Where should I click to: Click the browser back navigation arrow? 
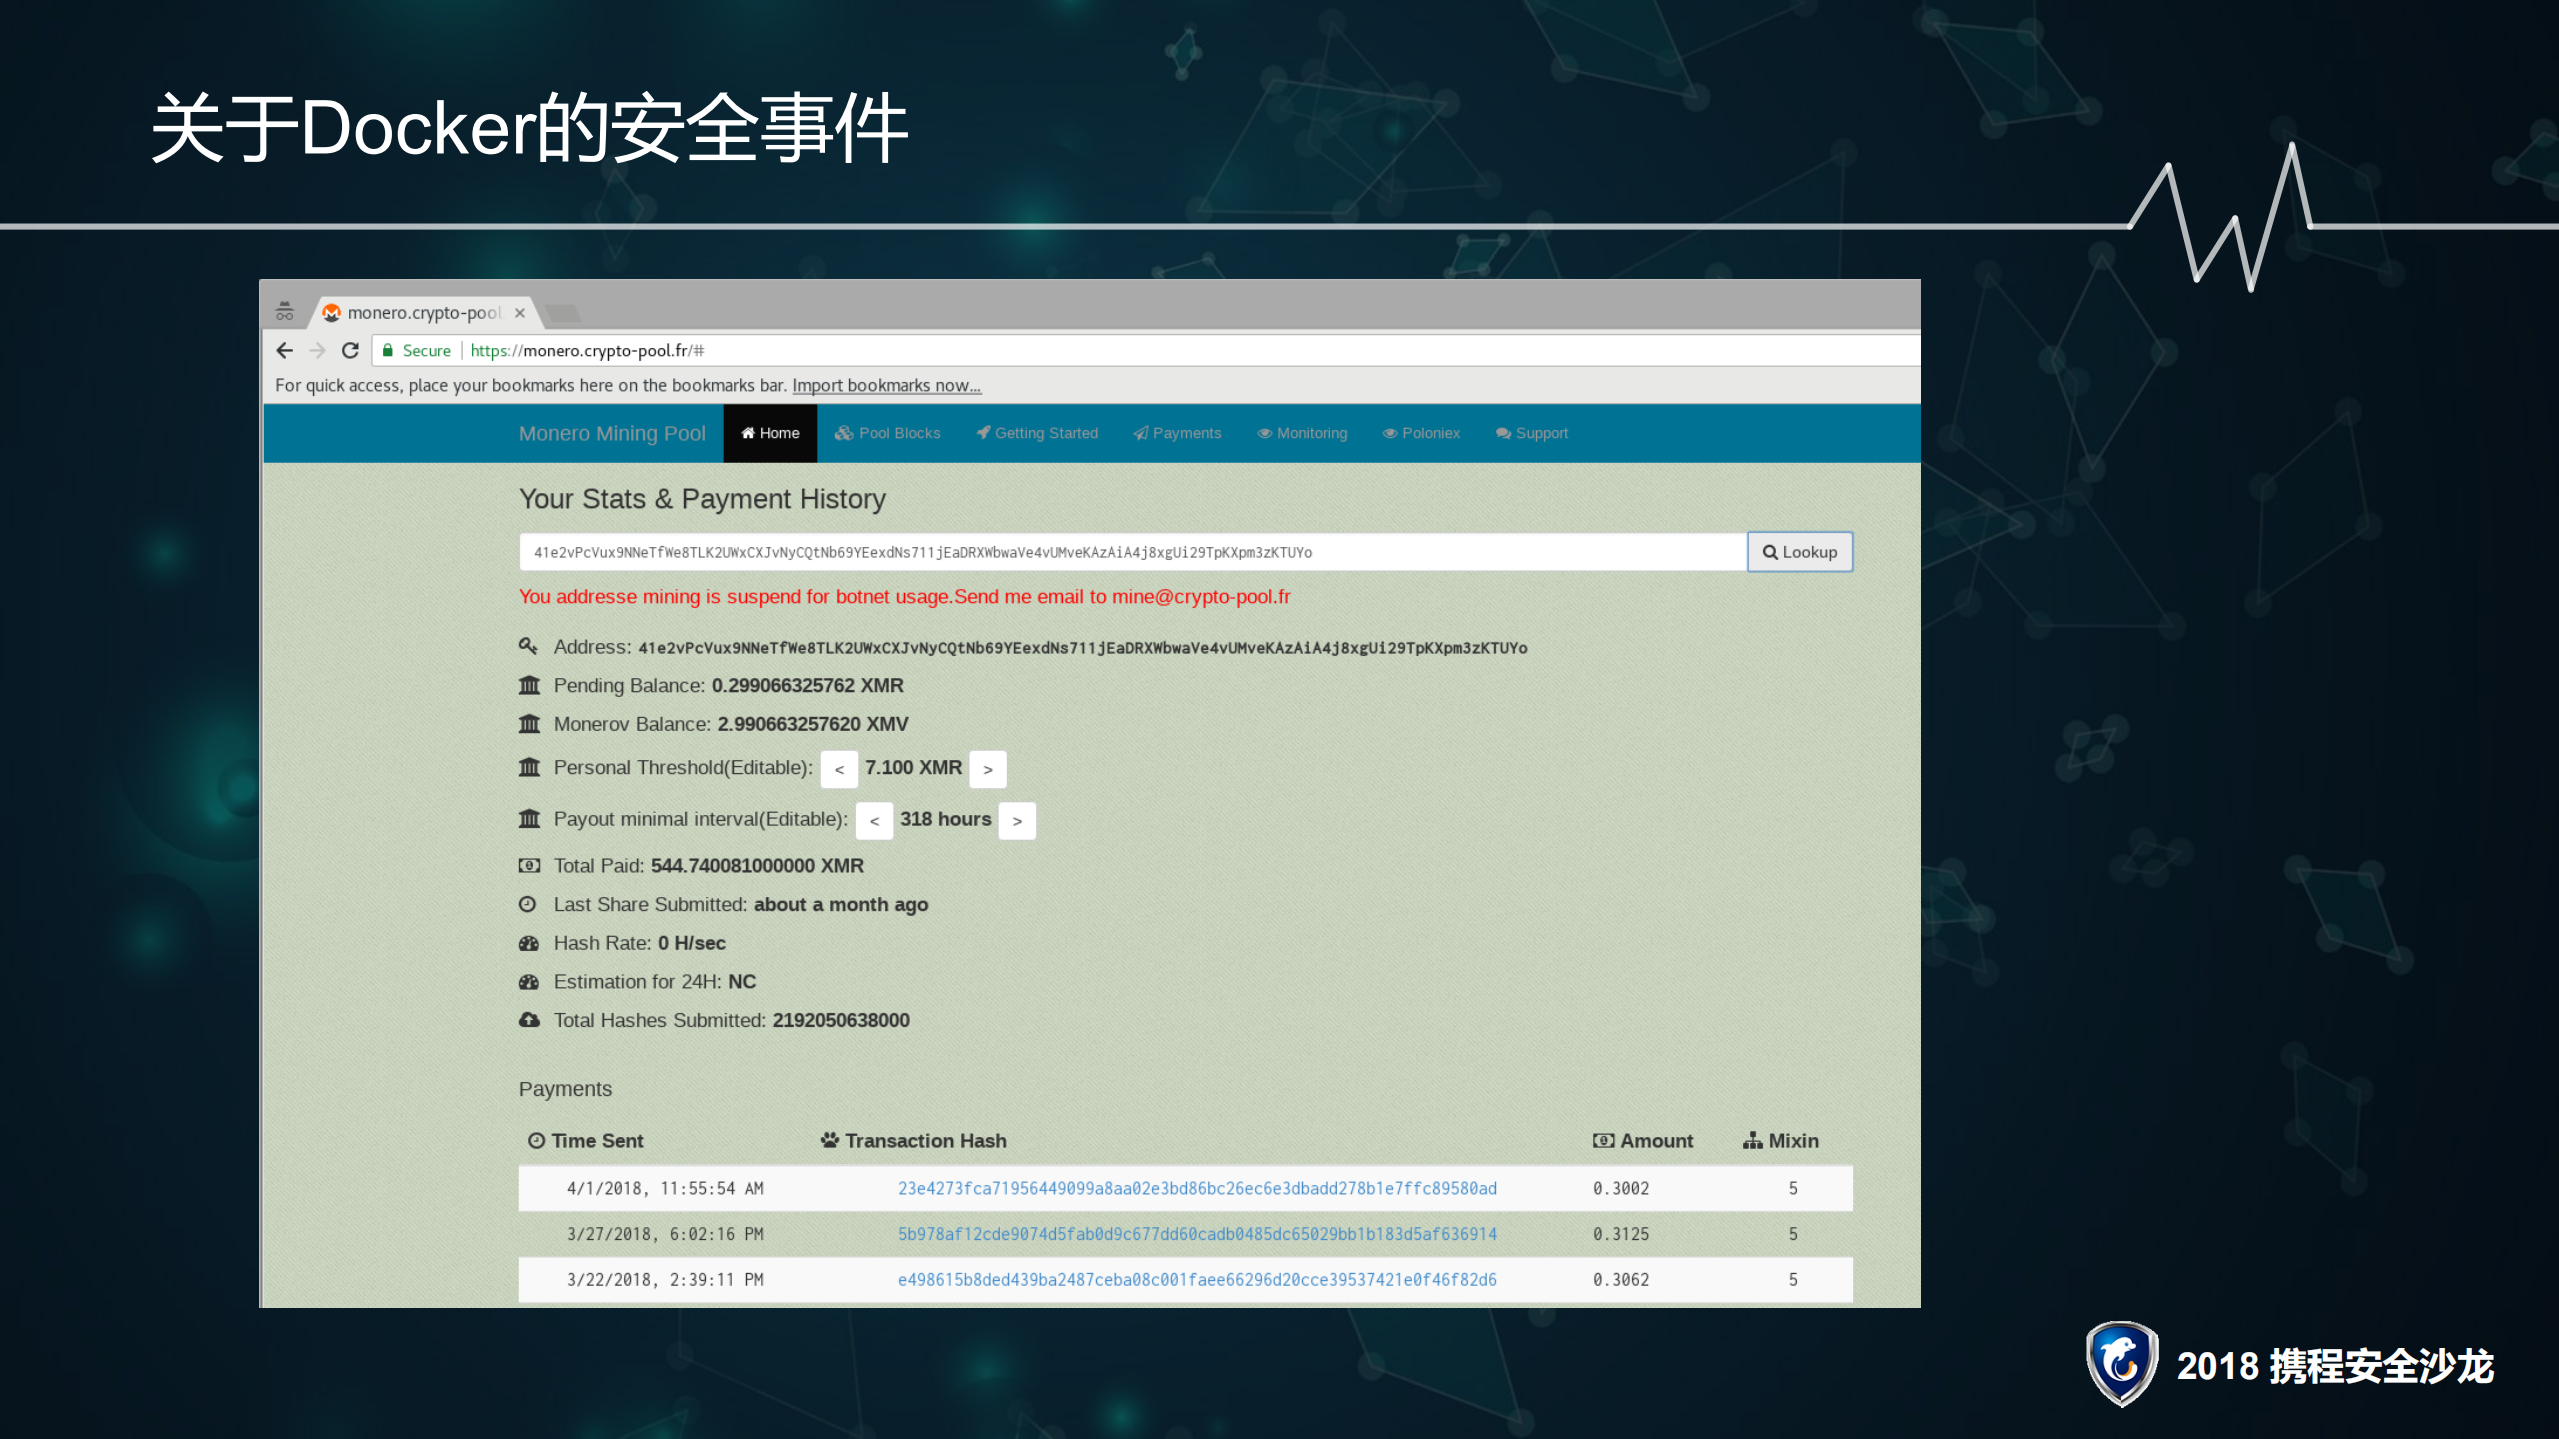[x=285, y=350]
